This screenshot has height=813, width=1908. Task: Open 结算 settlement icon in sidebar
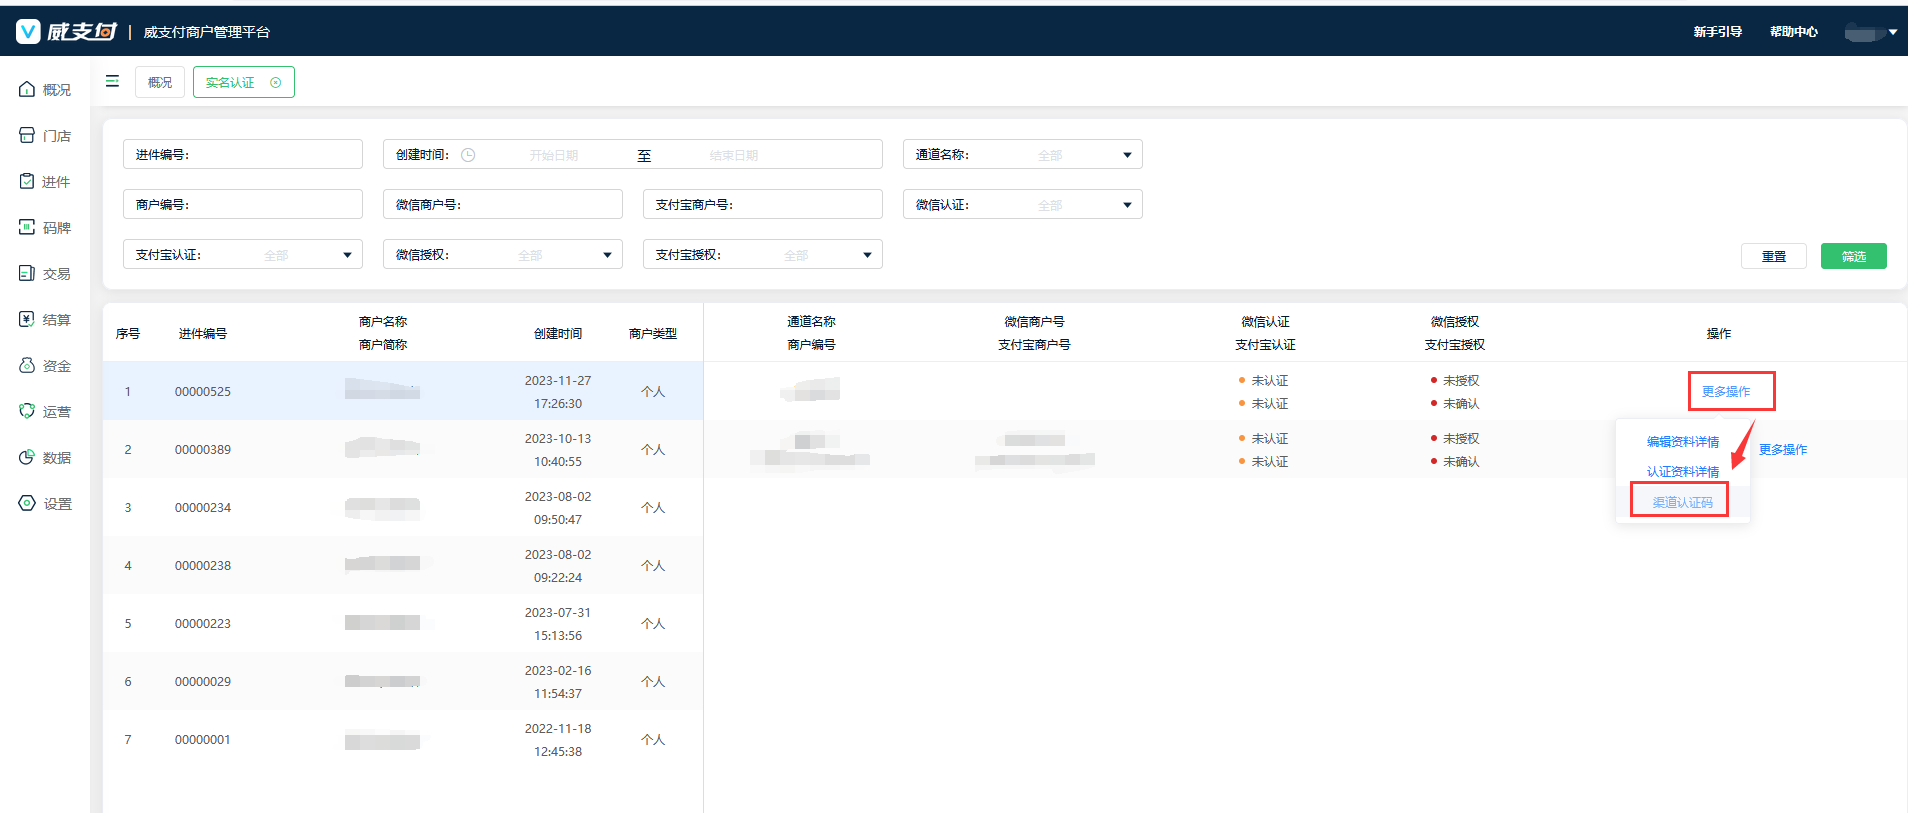coord(27,319)
